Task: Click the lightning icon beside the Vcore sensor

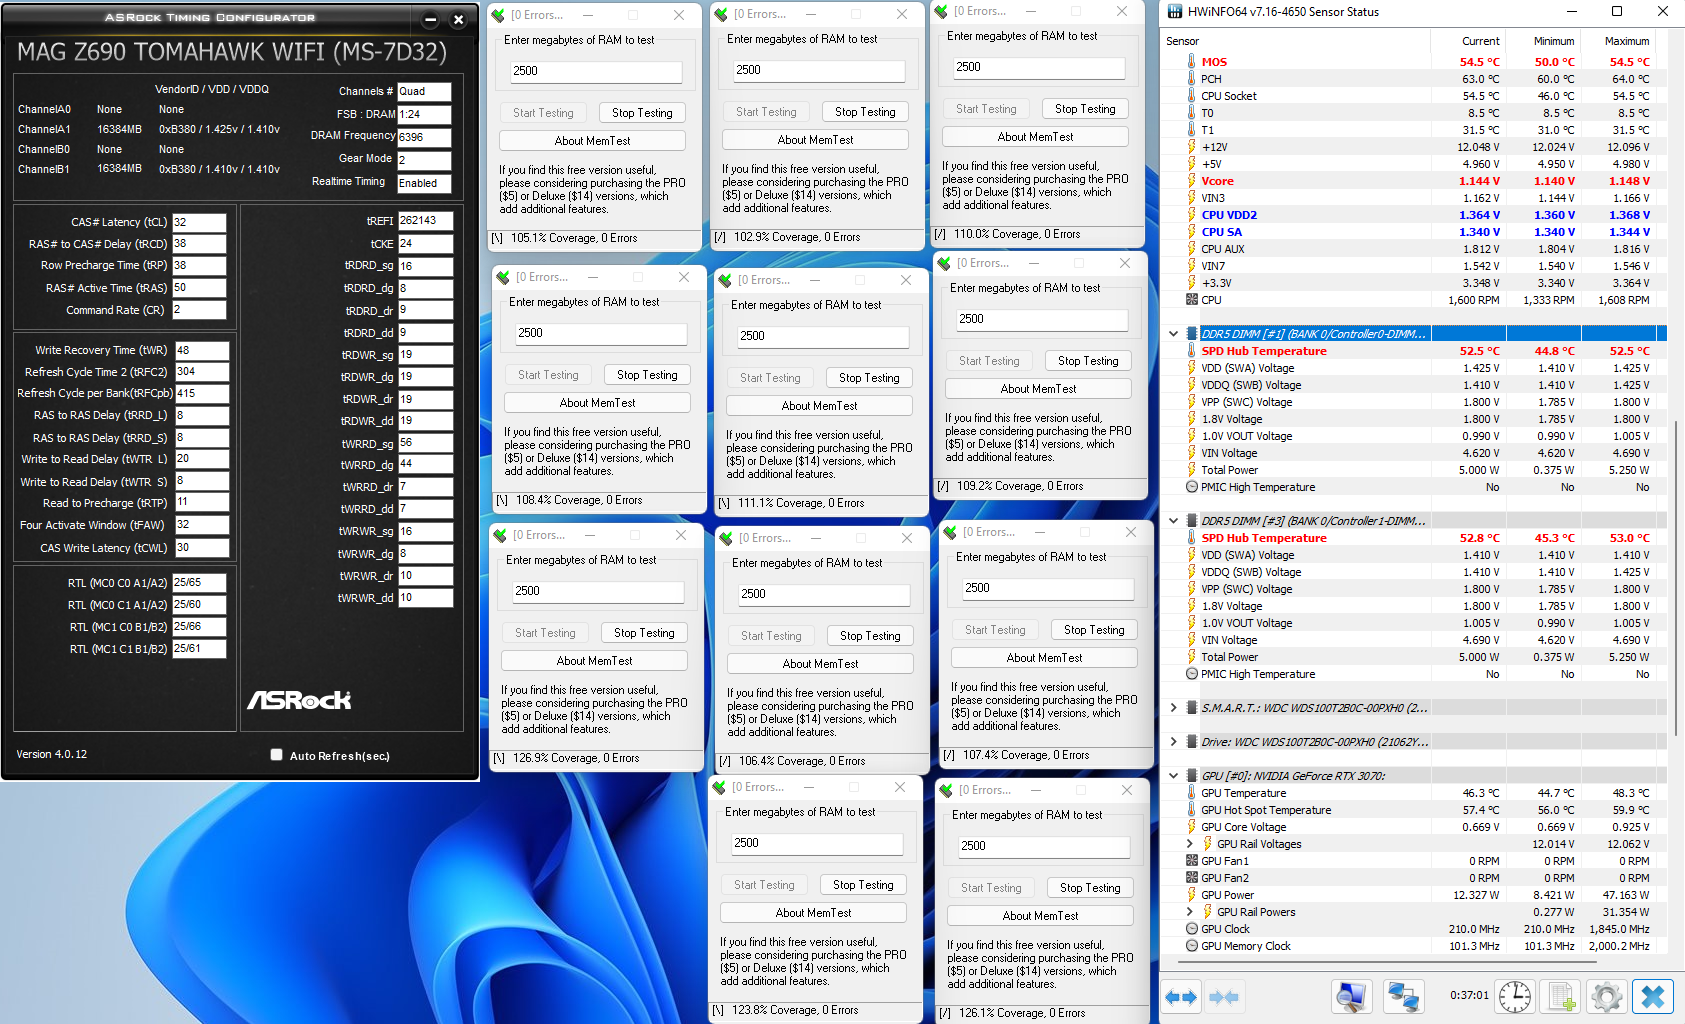Action: [x=1191, y=181]
